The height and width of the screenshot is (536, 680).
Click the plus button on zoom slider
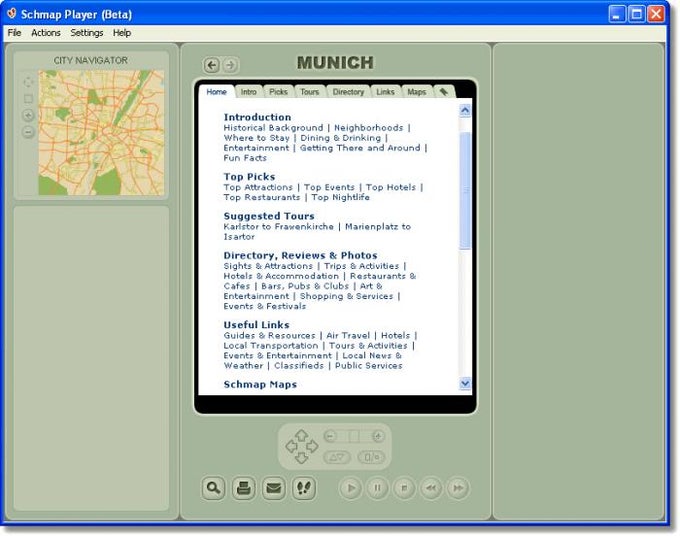(378, 436)
